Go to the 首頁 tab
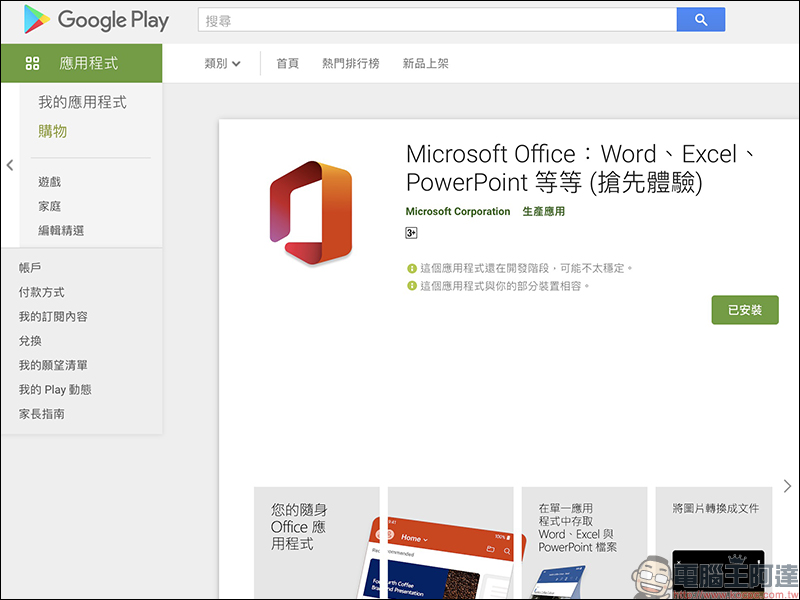This screenshot has height=600, width=800. tap(287, 63)
